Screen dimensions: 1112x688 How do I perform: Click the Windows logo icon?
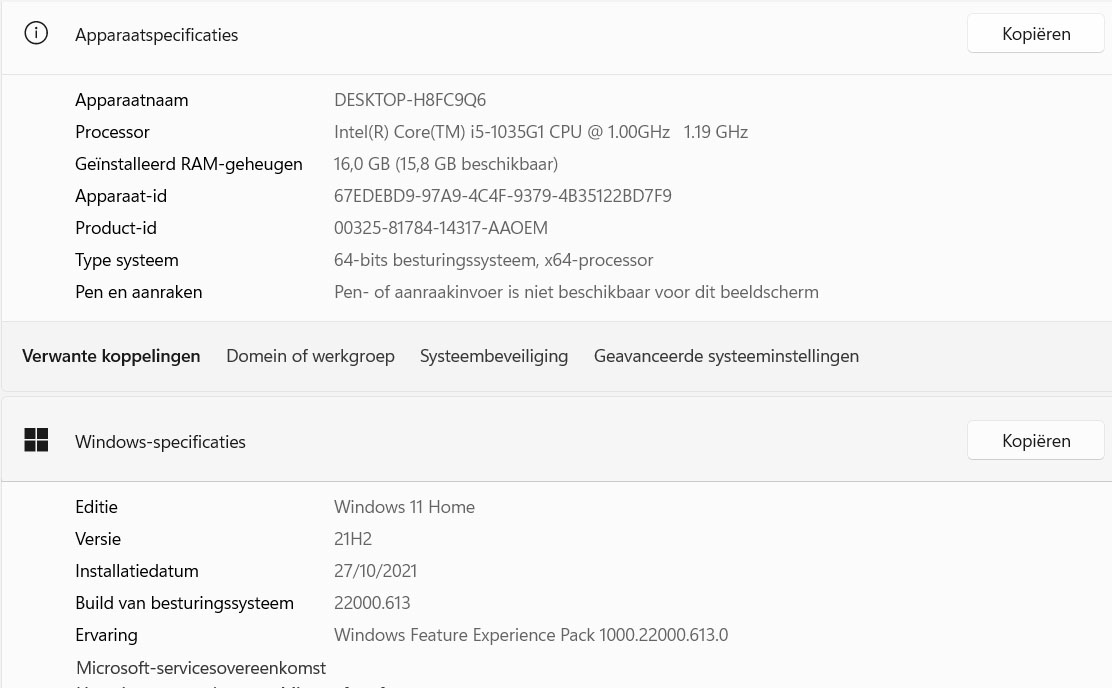[x=36, y=440]
